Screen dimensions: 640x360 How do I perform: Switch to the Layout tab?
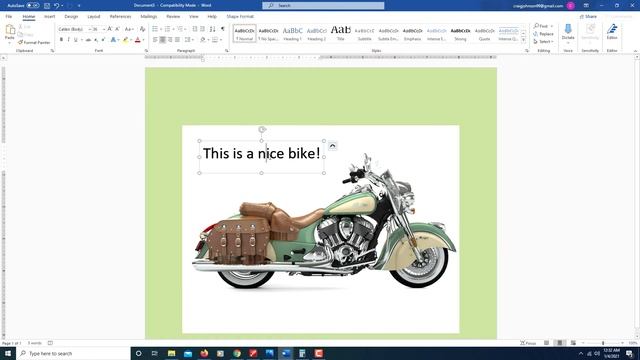click(93, 16)
